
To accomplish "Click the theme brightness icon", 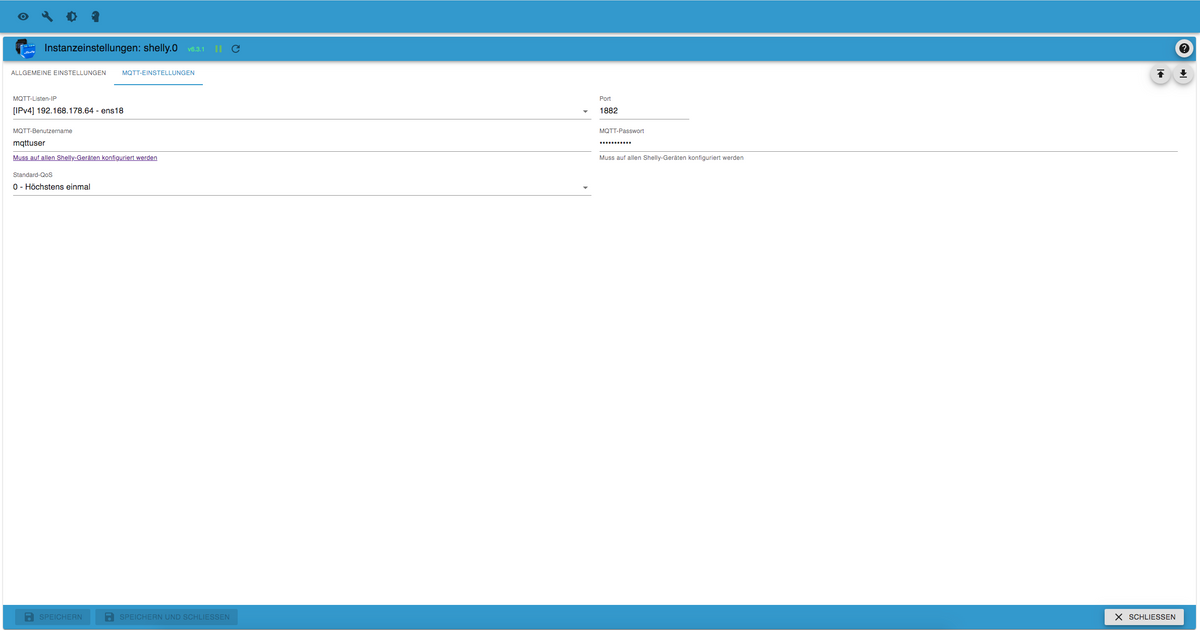I will [x=71, y=17].
